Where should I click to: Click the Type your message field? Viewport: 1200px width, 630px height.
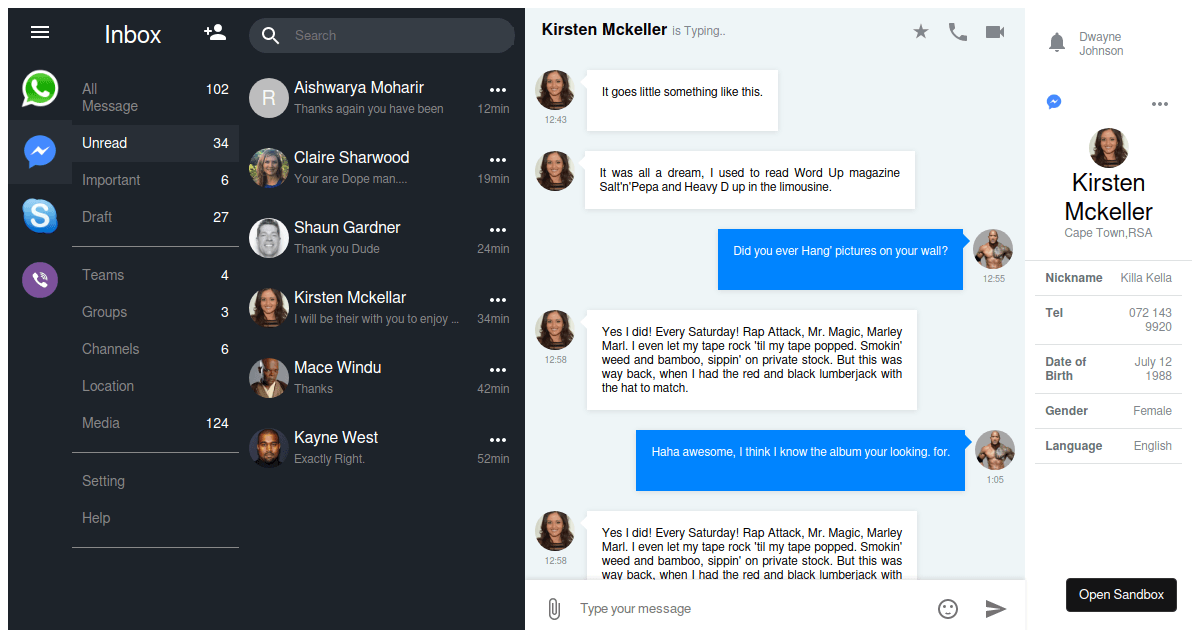click(750, 608)
